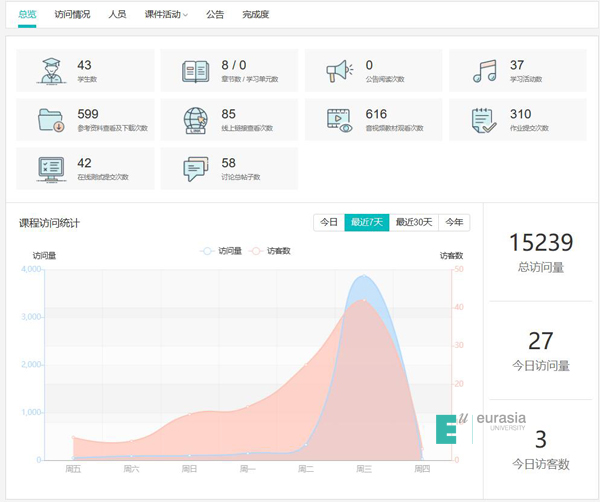This screenshot has height=502, width=600.
Task: Select the 今日 time range
Action: click(x=328, y=223)
